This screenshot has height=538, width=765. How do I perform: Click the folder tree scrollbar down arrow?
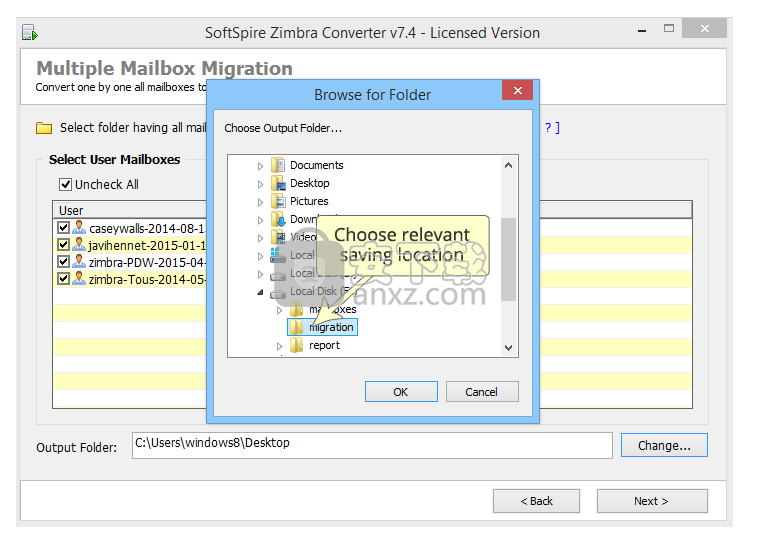click(508, 347)
